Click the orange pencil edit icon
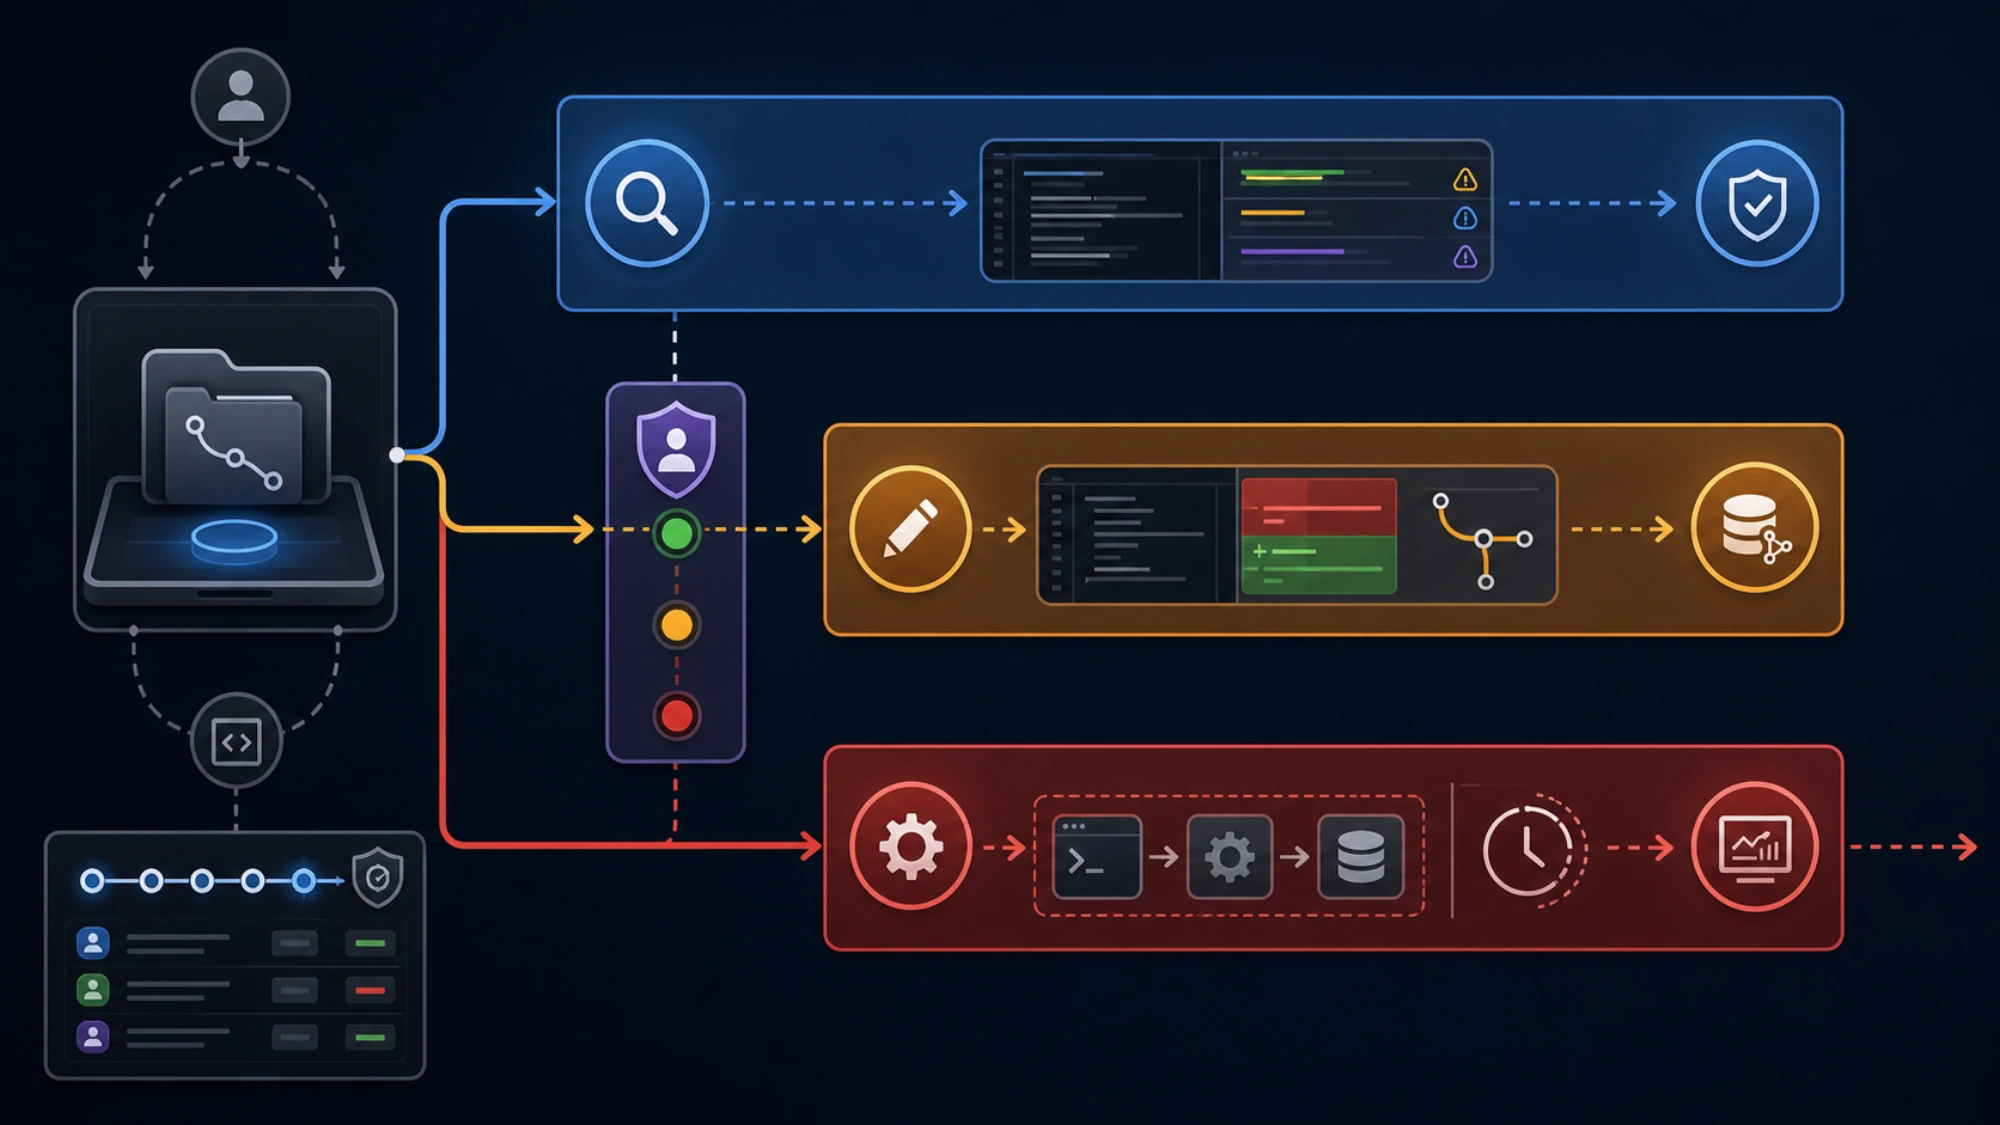 910,529
